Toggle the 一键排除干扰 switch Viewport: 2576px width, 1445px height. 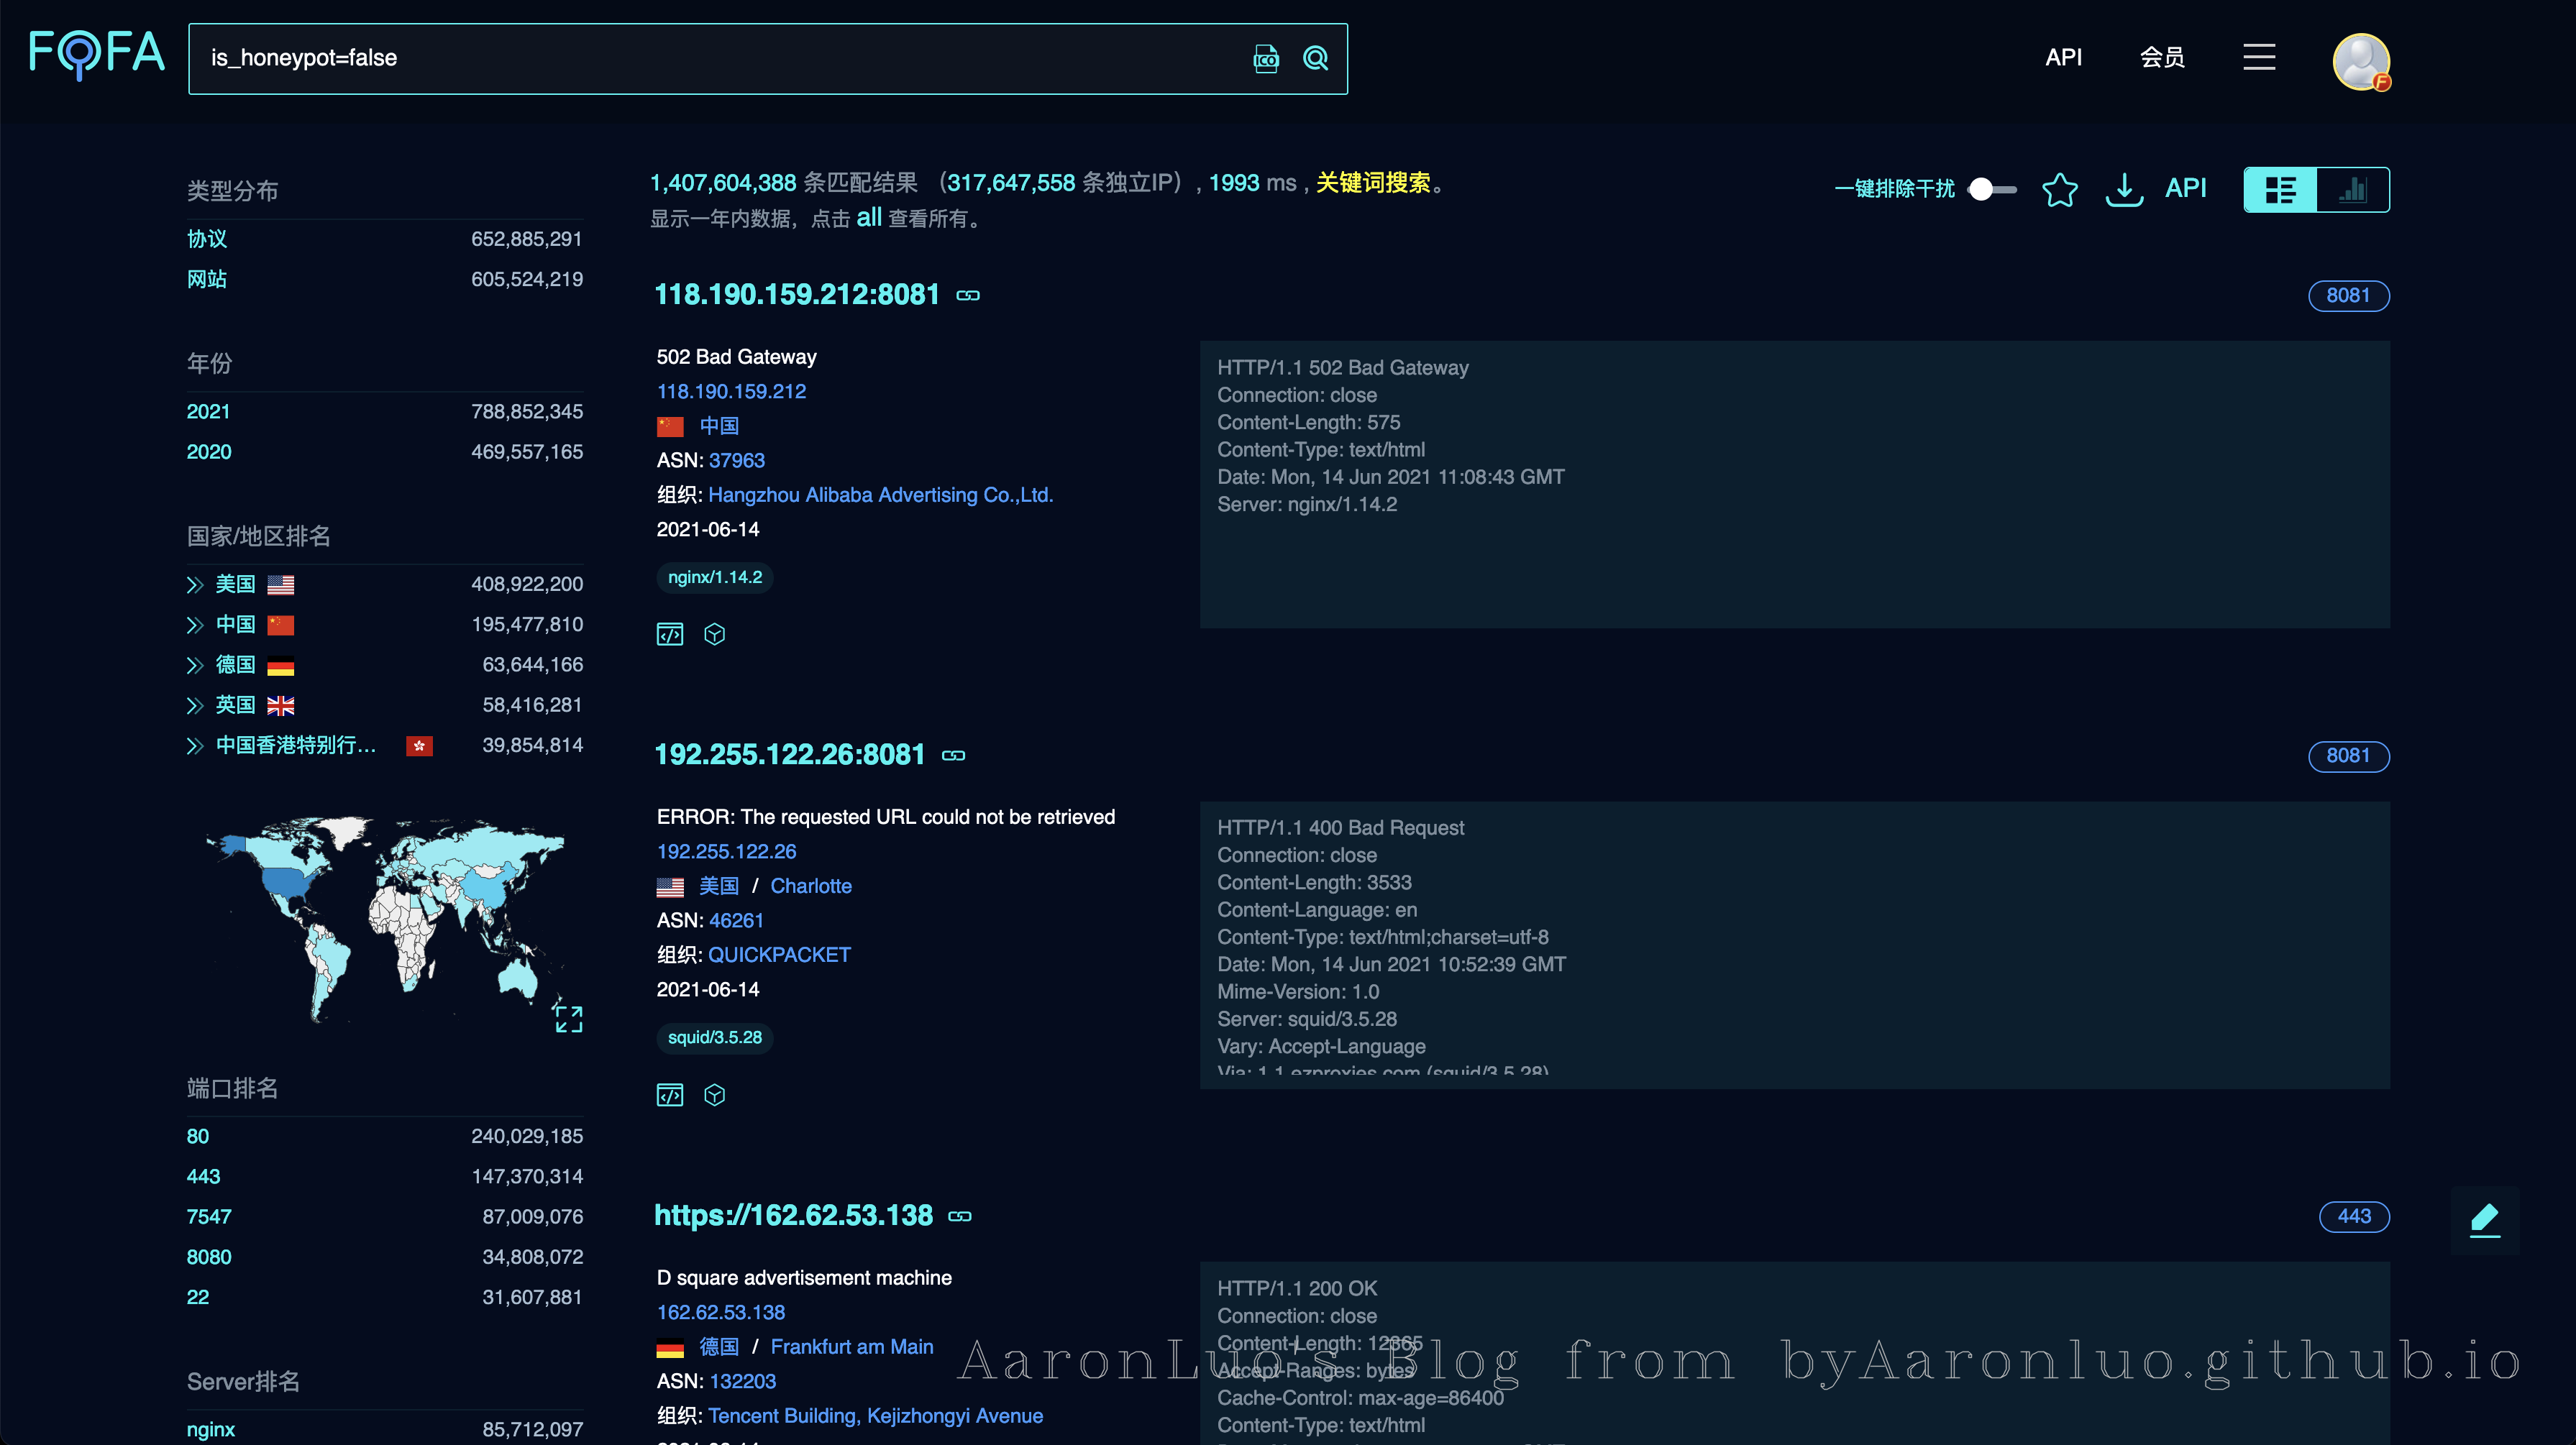pyautogui.click(x=1991, y=189)
